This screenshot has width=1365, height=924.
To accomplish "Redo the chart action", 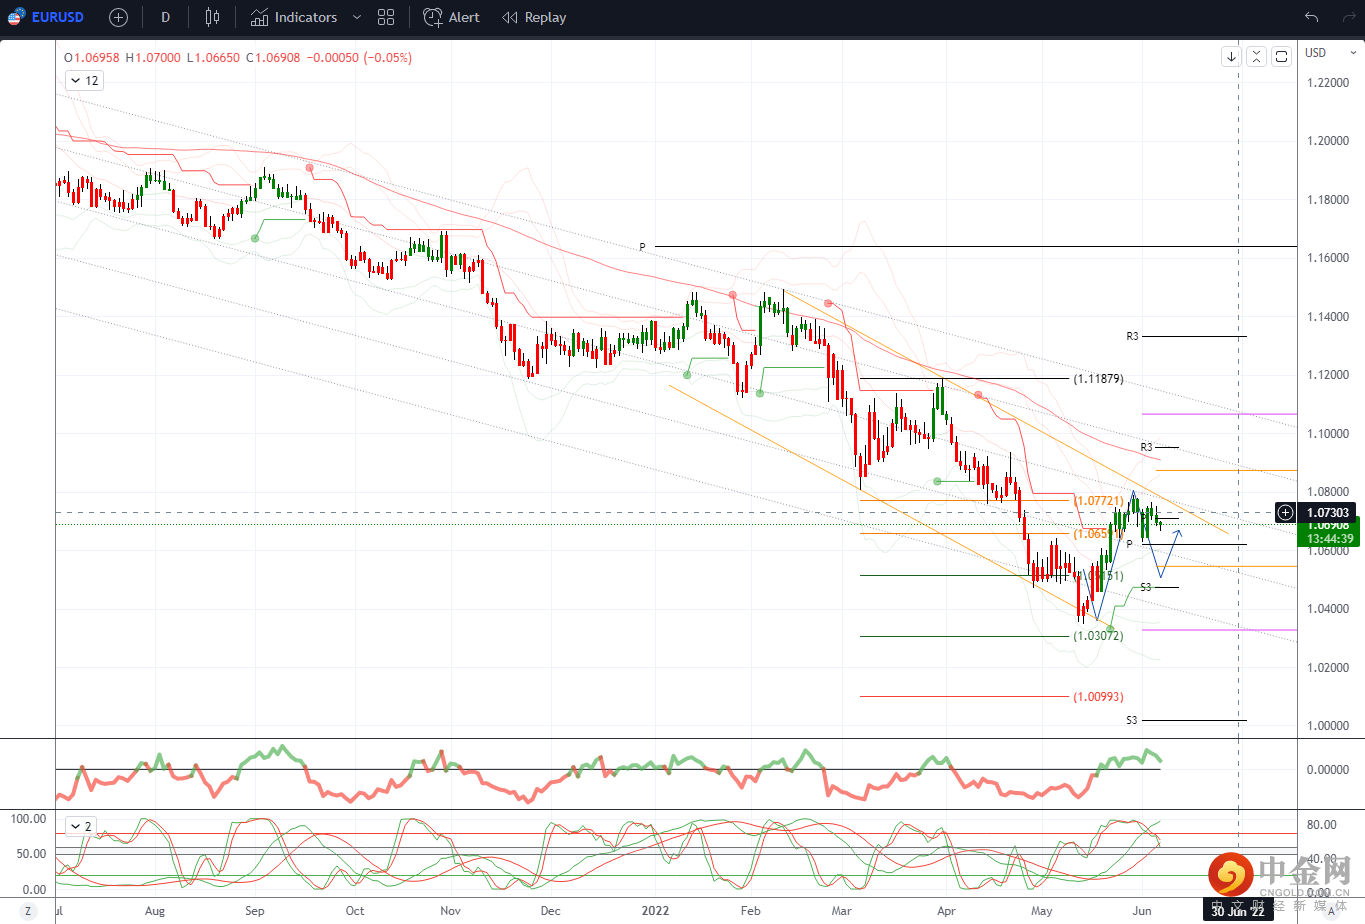I will click(1349, 17).
